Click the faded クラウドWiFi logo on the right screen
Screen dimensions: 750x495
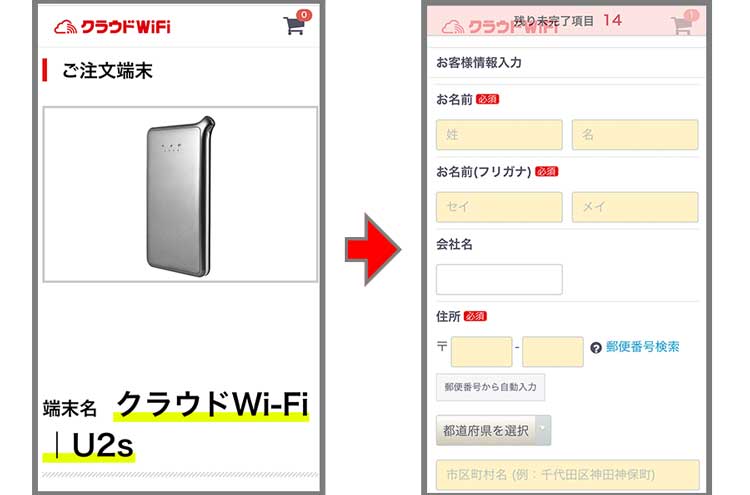[x=500, y=27]
